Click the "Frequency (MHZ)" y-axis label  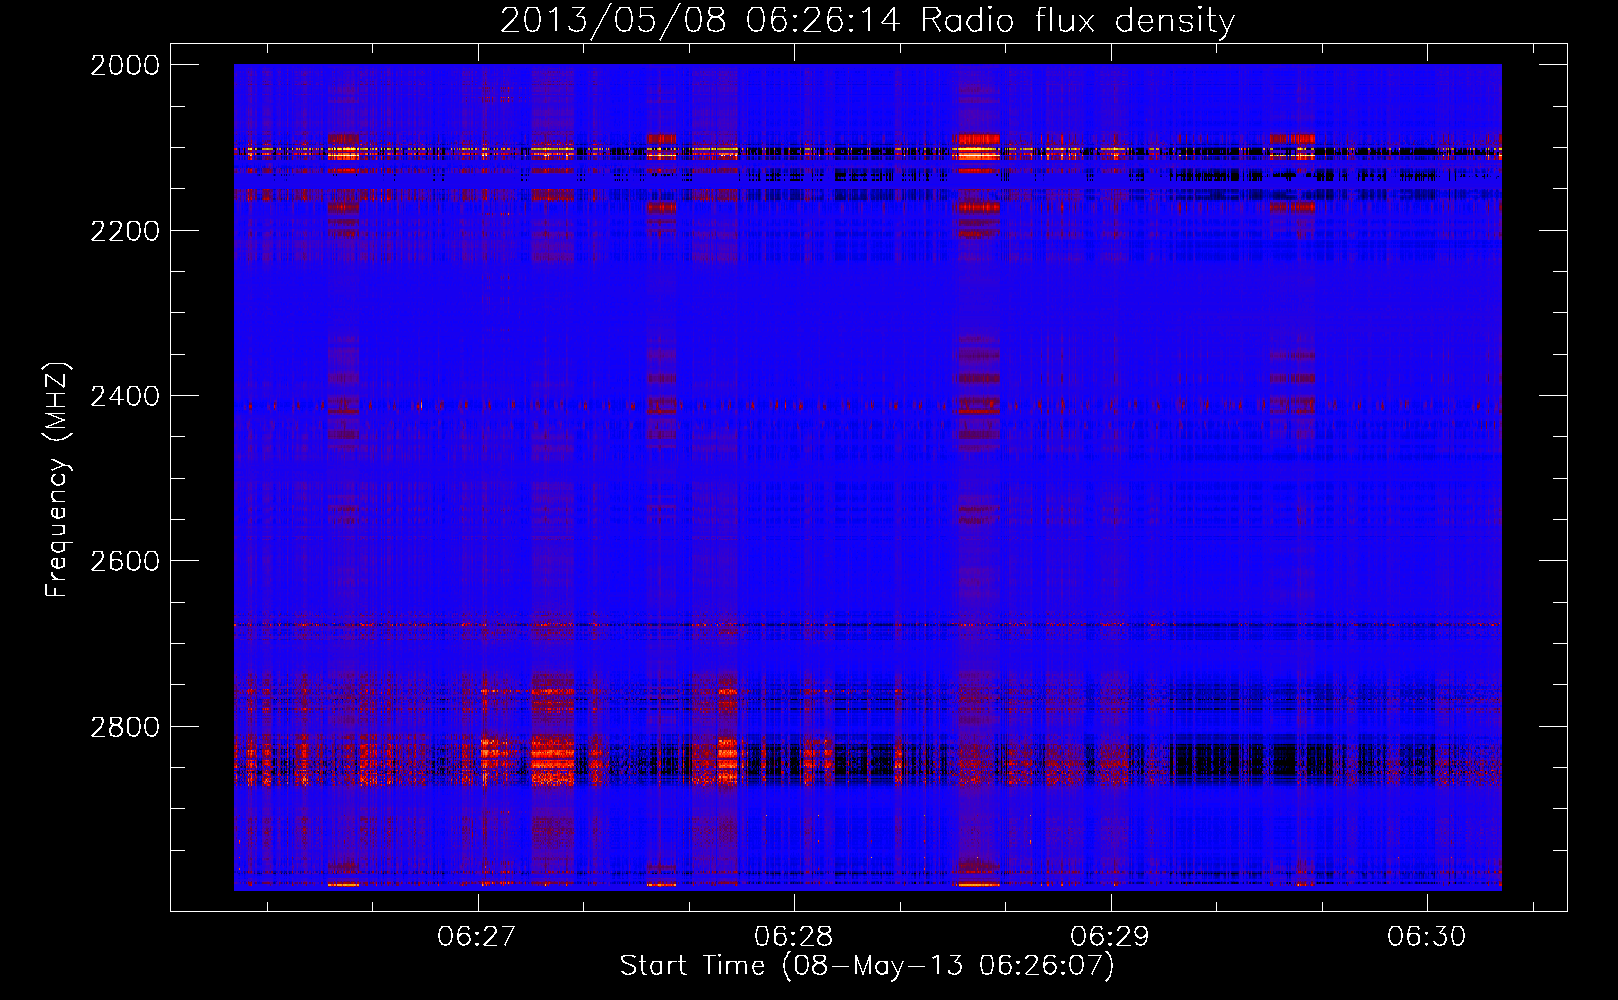tap(58, 480)
